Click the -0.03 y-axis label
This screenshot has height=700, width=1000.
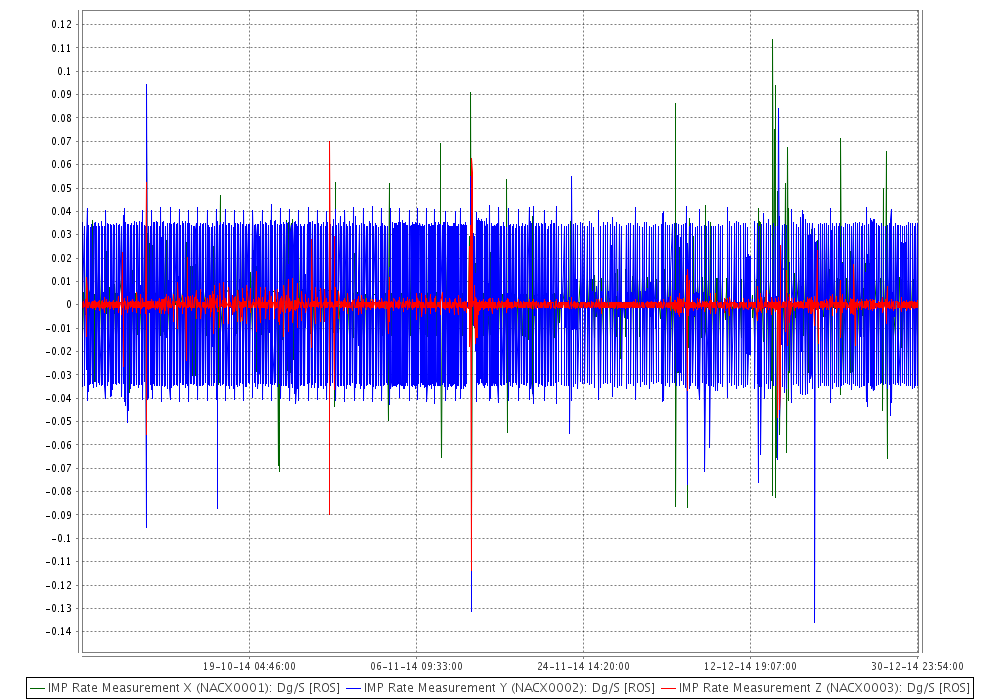(59, 375)
